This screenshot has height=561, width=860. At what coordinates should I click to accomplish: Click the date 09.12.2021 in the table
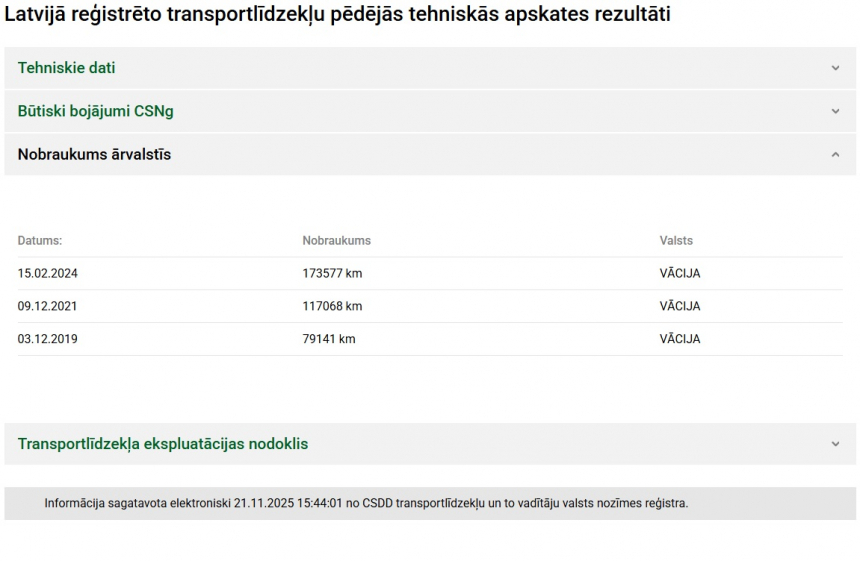pyautogui.click(x=47, y=306)
